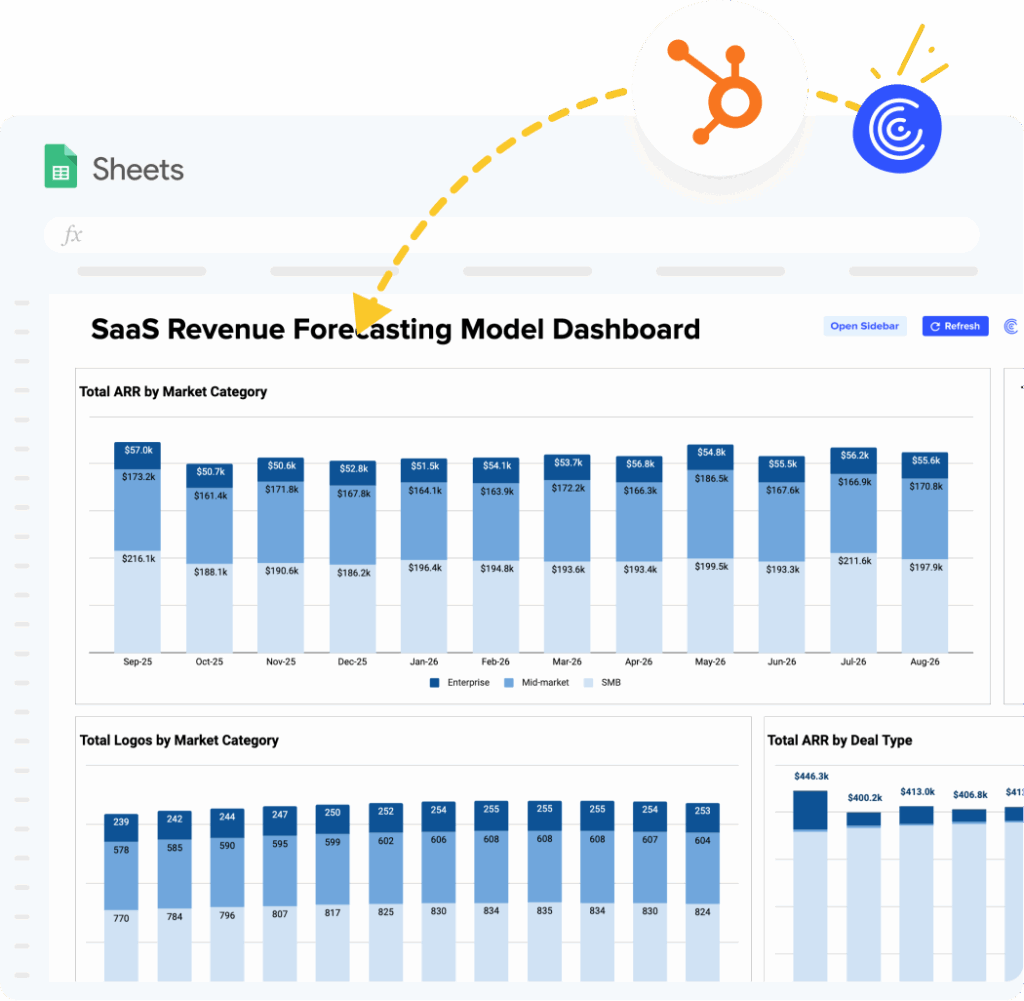Select the Total ARR by Deal Type title
This screenshot has width=1024, height=1001.
tap(839, 741)
